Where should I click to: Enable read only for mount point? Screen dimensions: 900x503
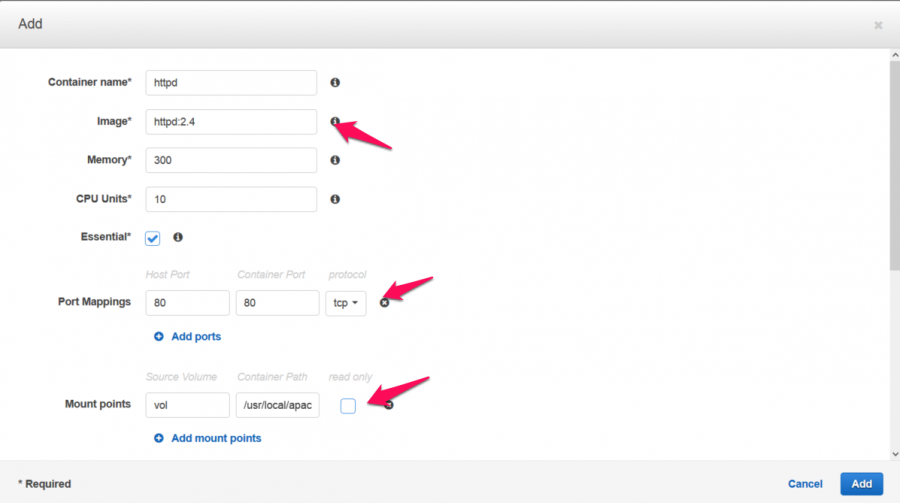(x=348, y=406)
